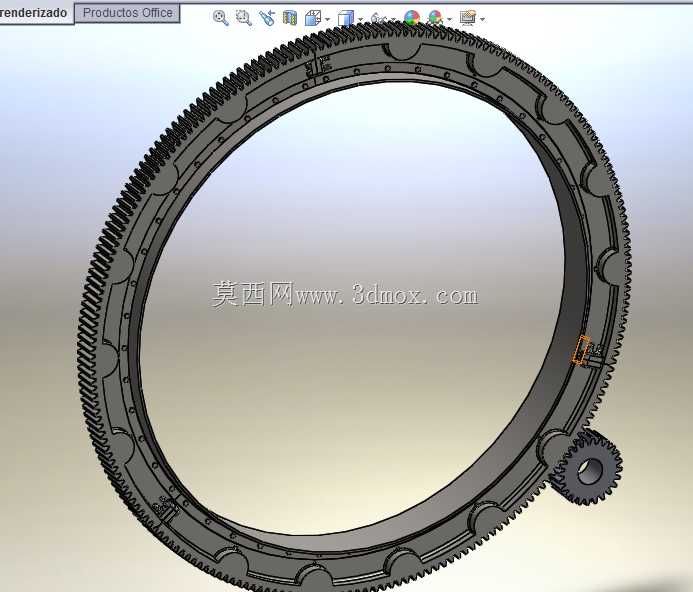Expand the Apply Scene dropdown arrow

[449, 19]
